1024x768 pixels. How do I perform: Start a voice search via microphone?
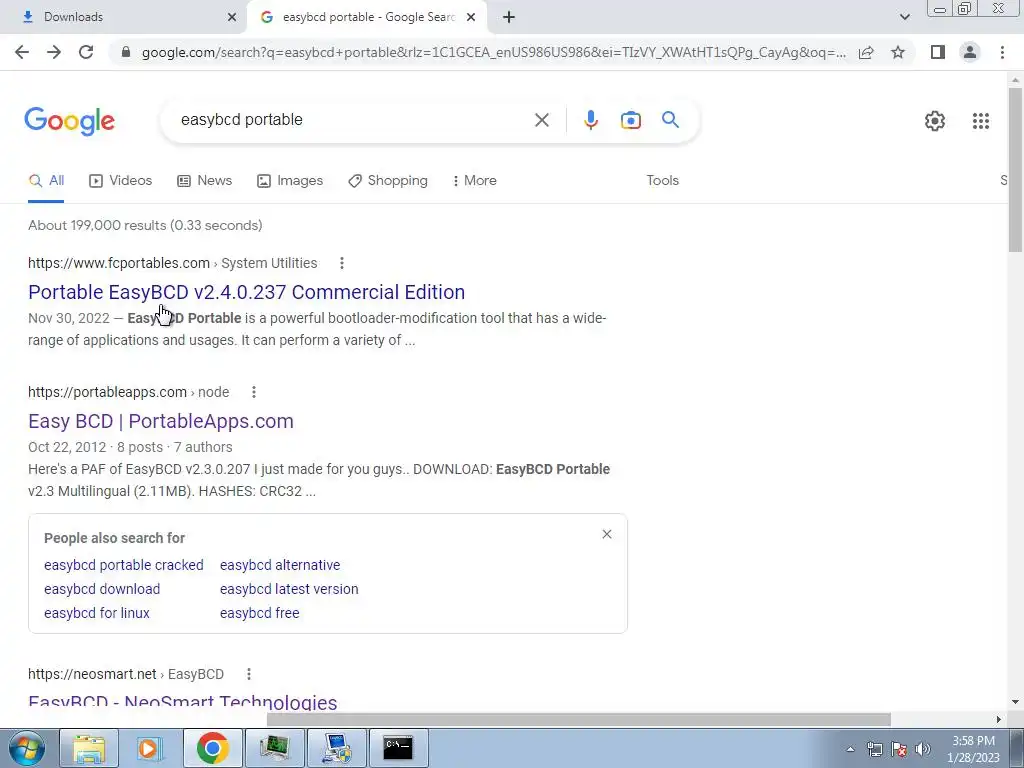click(x=590, y=120)
